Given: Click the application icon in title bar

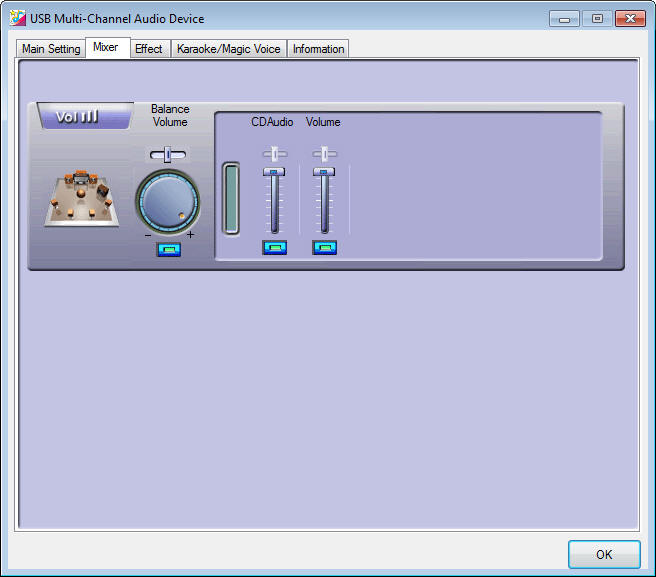Looking at the screenshot, I should 18,18.
